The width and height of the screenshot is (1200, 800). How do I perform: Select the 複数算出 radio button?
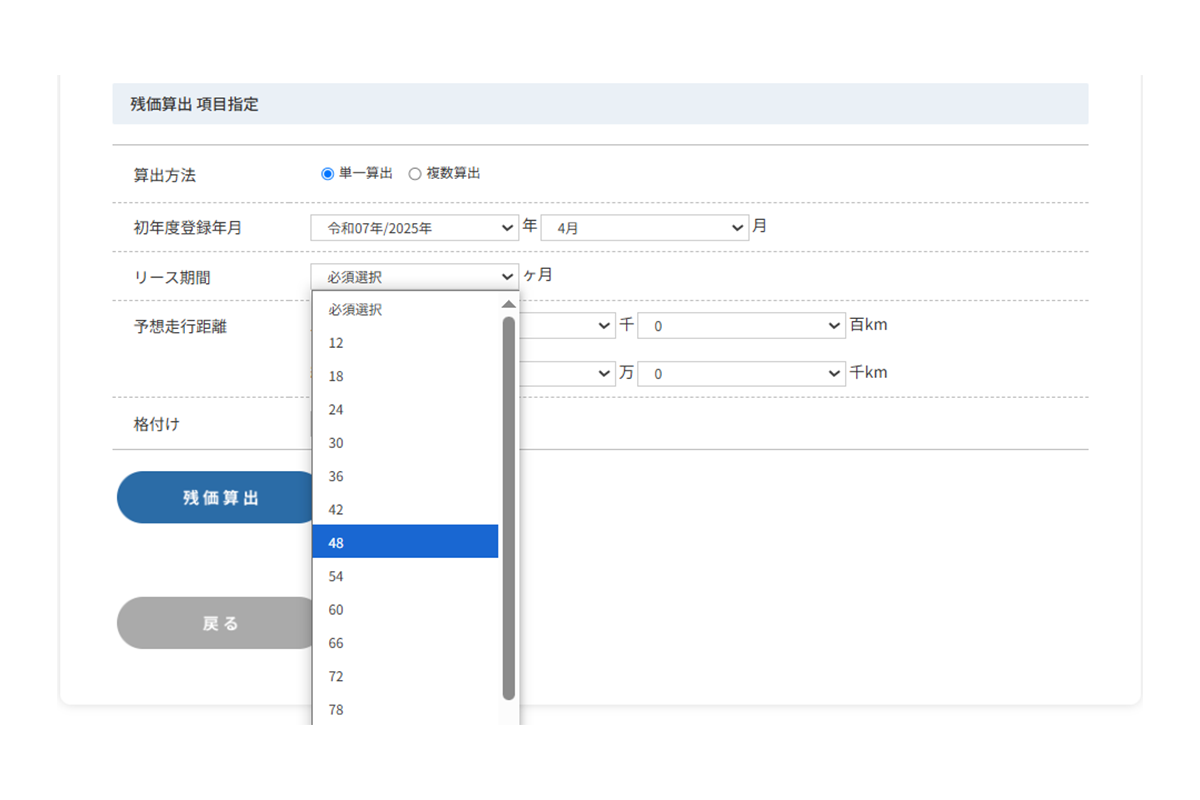pos(415,174)
